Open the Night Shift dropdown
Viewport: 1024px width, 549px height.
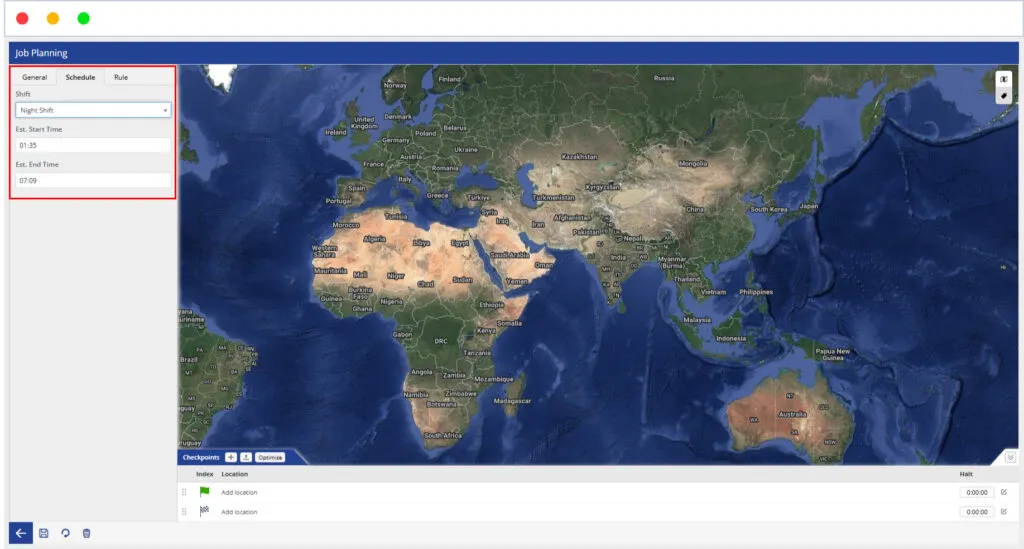click(93, 110)
